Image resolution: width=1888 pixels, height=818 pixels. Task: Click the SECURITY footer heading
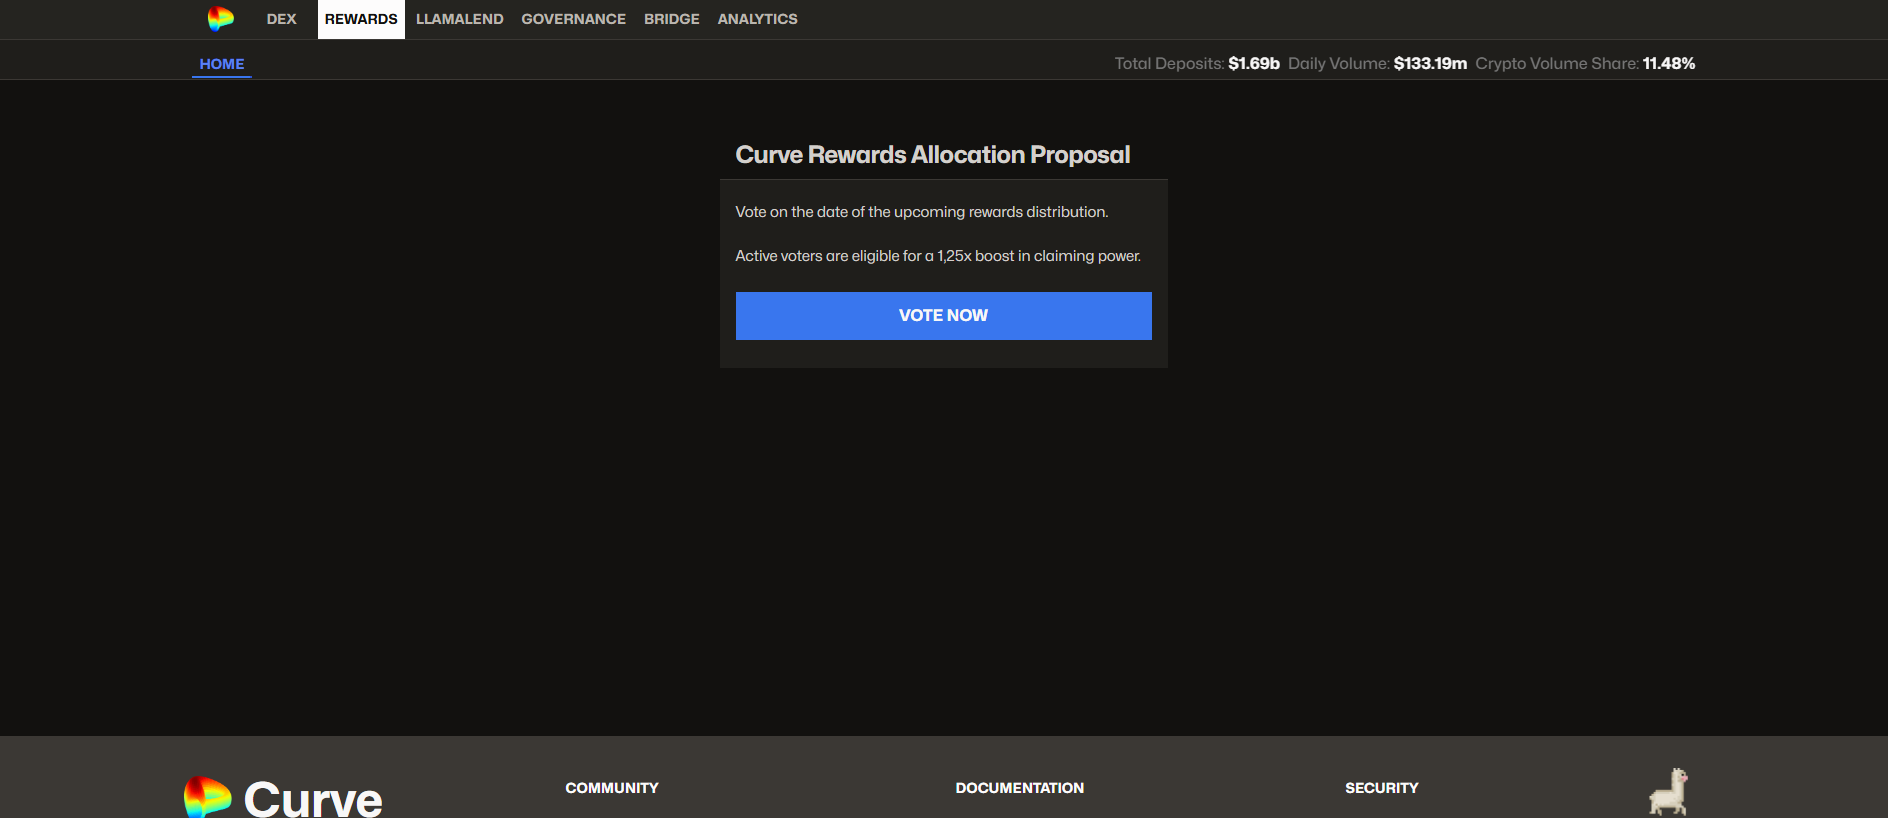tap(1382, 788)
